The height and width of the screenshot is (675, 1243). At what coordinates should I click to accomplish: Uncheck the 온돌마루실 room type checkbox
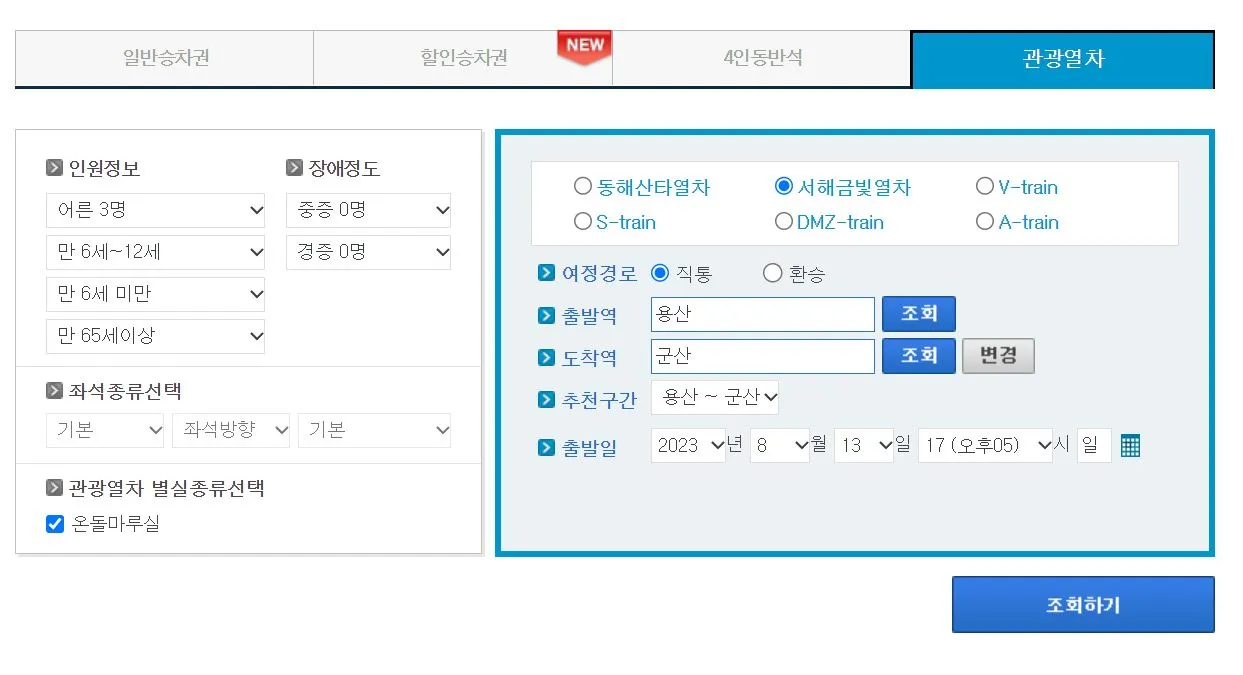pos(54,523)
